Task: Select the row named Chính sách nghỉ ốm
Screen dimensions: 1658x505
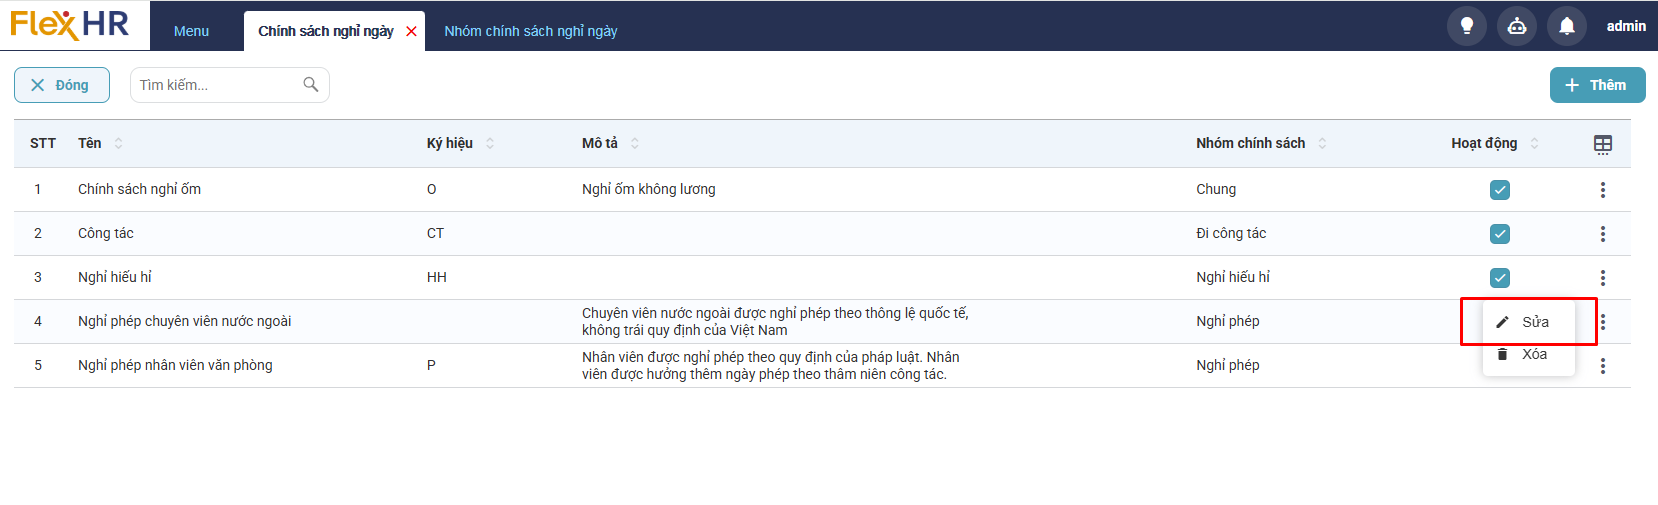Action: point(822,190)
